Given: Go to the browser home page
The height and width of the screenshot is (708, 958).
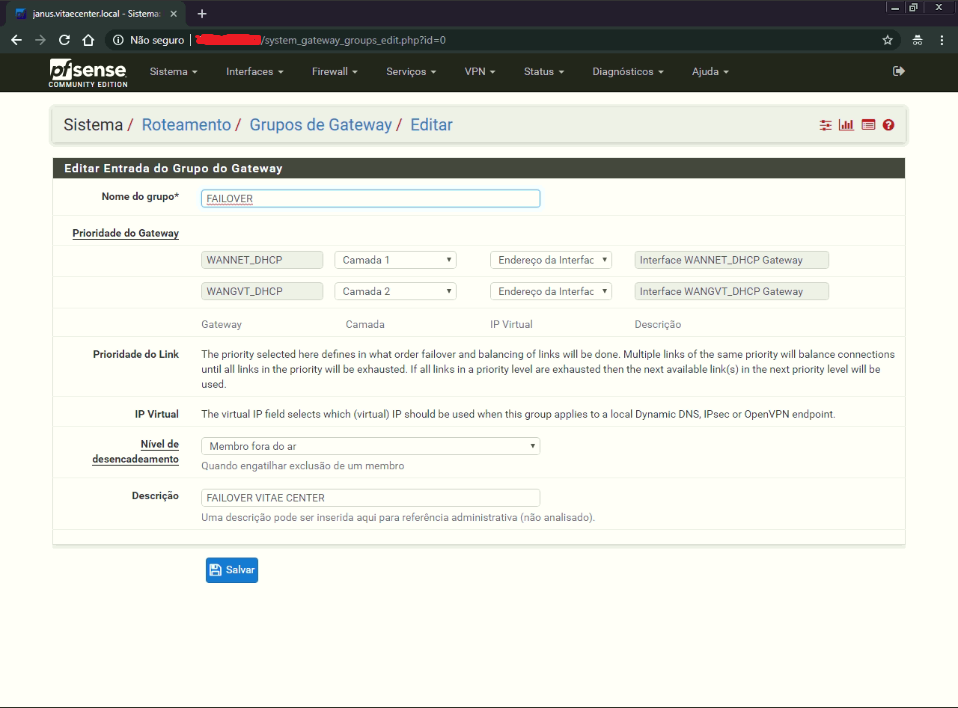Looking at the screenshot, I should pos(88,40).
